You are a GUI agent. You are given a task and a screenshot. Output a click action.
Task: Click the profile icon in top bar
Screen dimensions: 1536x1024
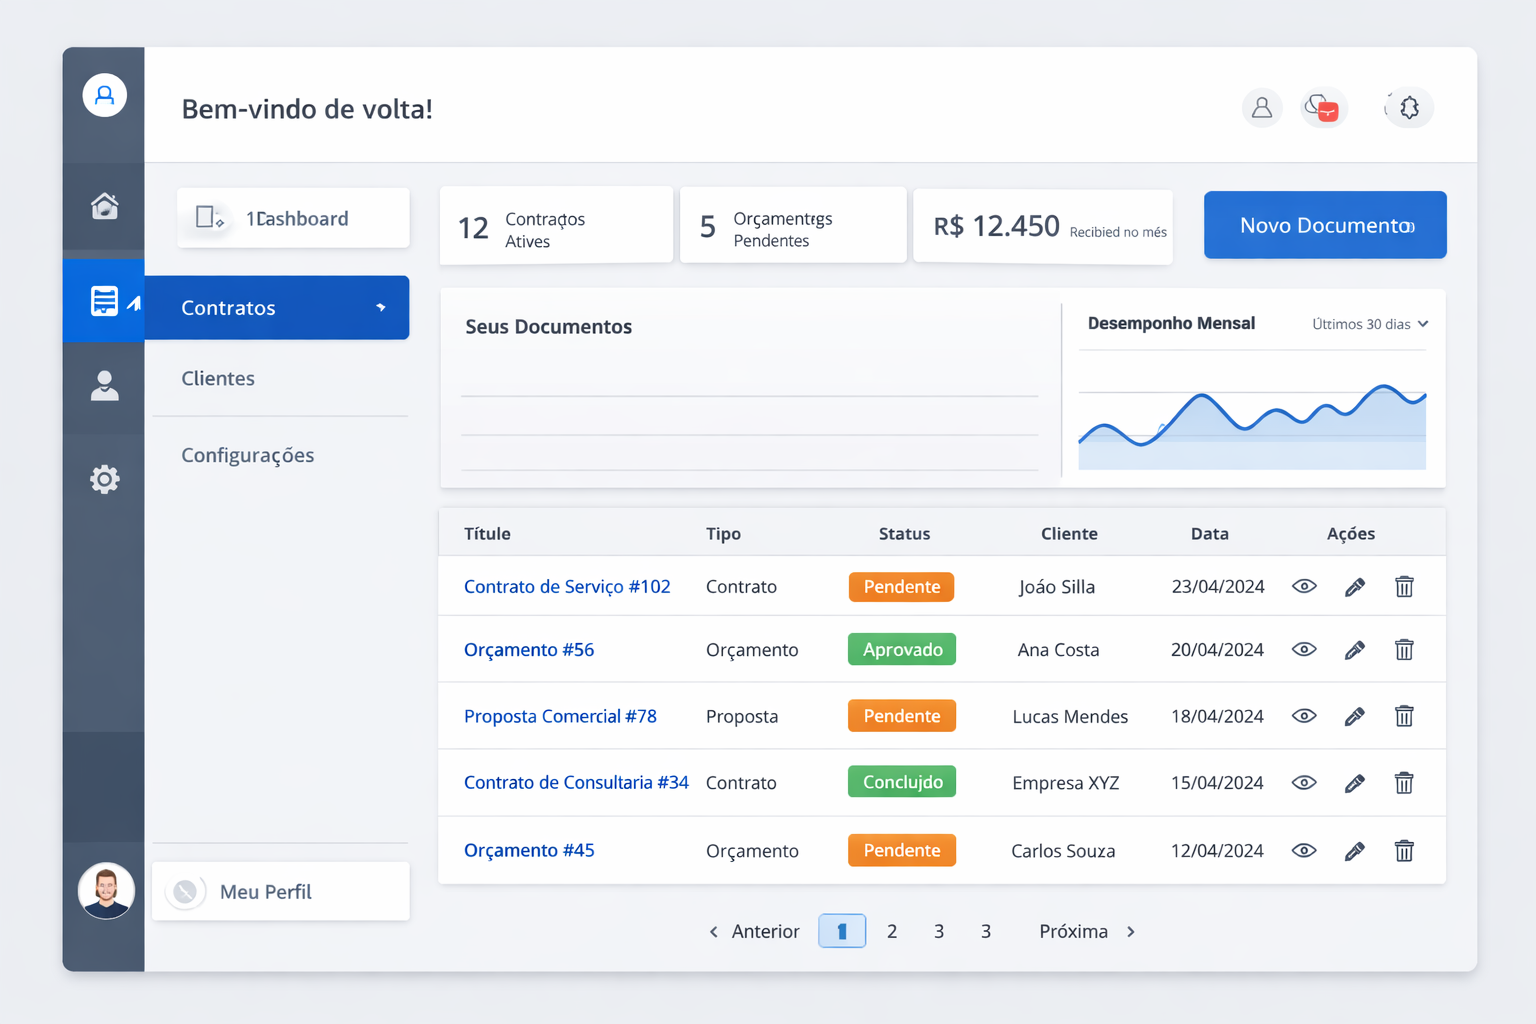[1262, 108]
